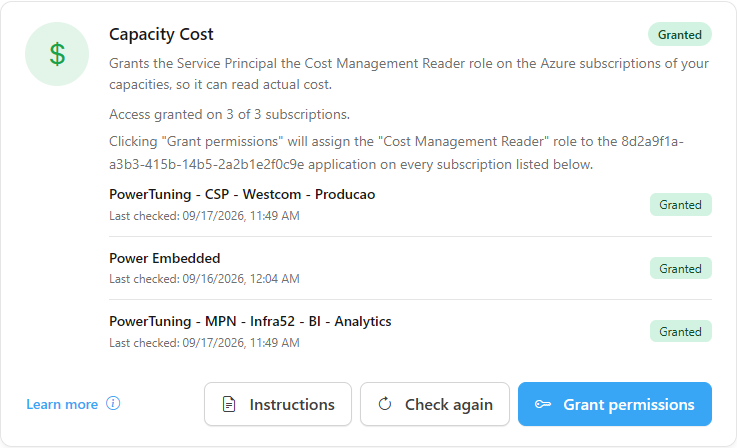Click 'Access granted on 3 of 3 subscriptions' text

[x=229, y=114]
